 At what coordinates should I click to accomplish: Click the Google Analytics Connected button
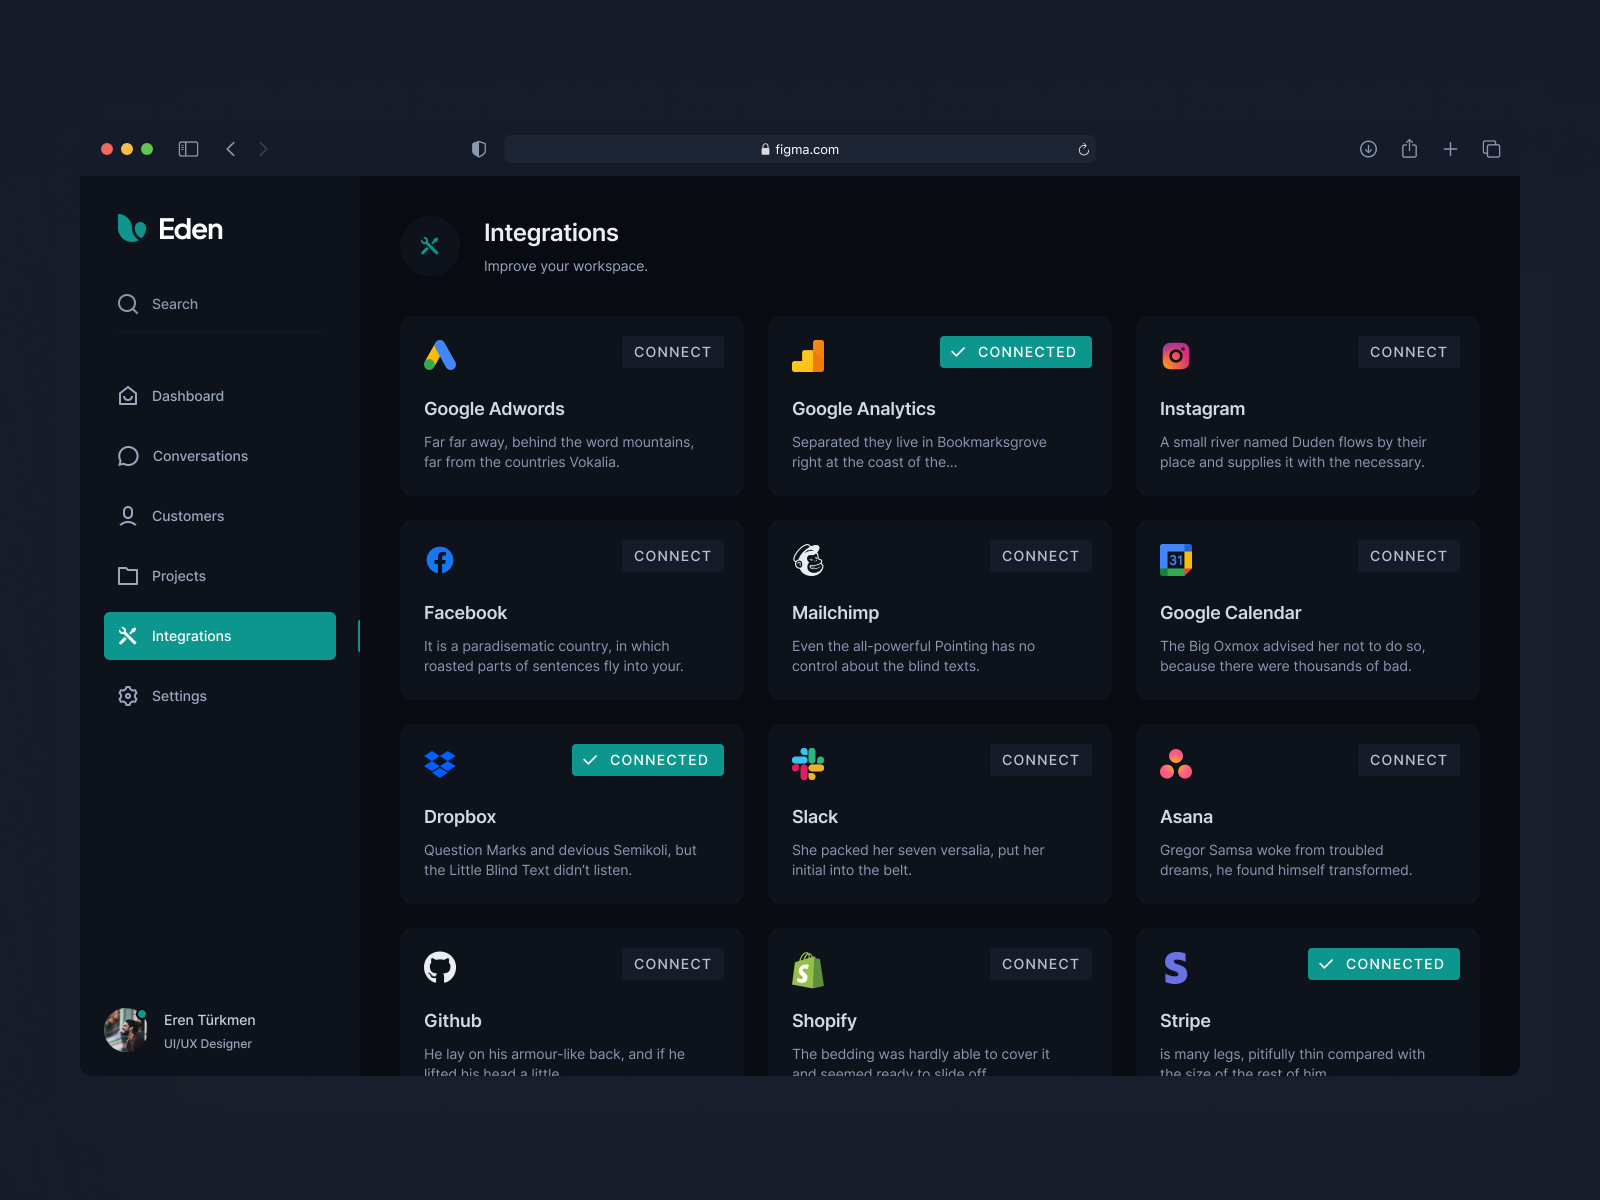(1015, 352)
